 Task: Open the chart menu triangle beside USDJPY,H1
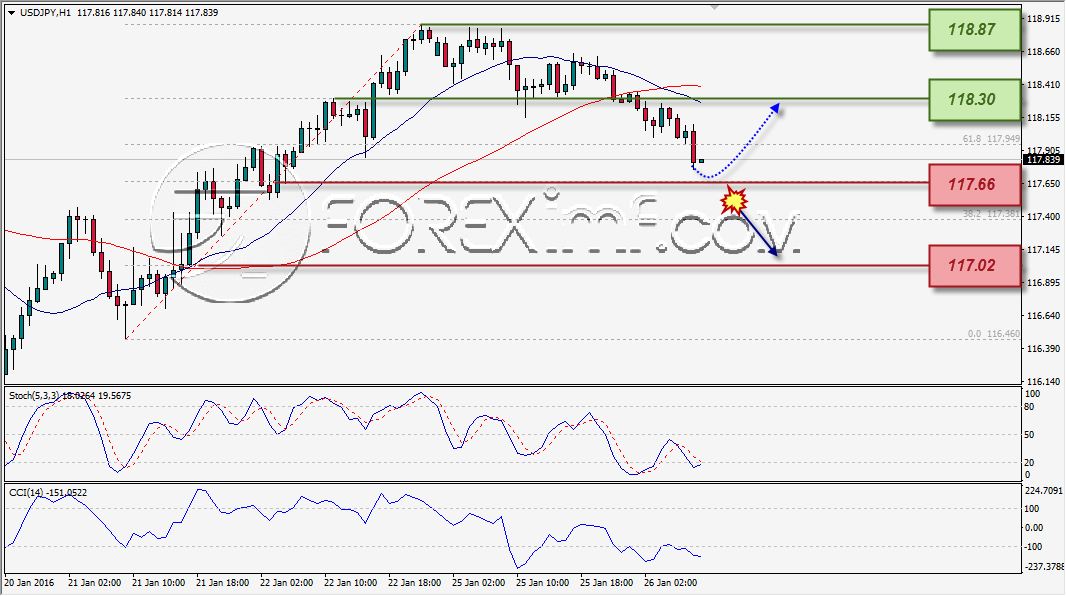(x=12, y=13)
